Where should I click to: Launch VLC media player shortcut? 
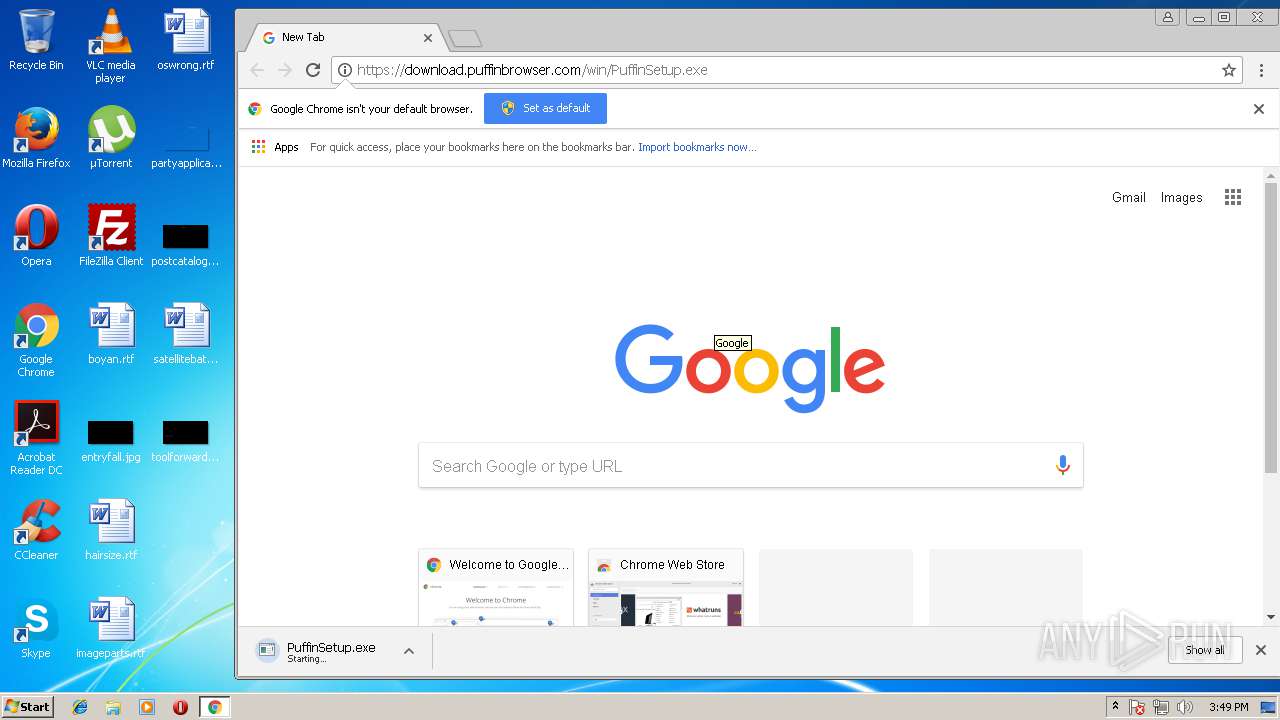click(110, 45)
